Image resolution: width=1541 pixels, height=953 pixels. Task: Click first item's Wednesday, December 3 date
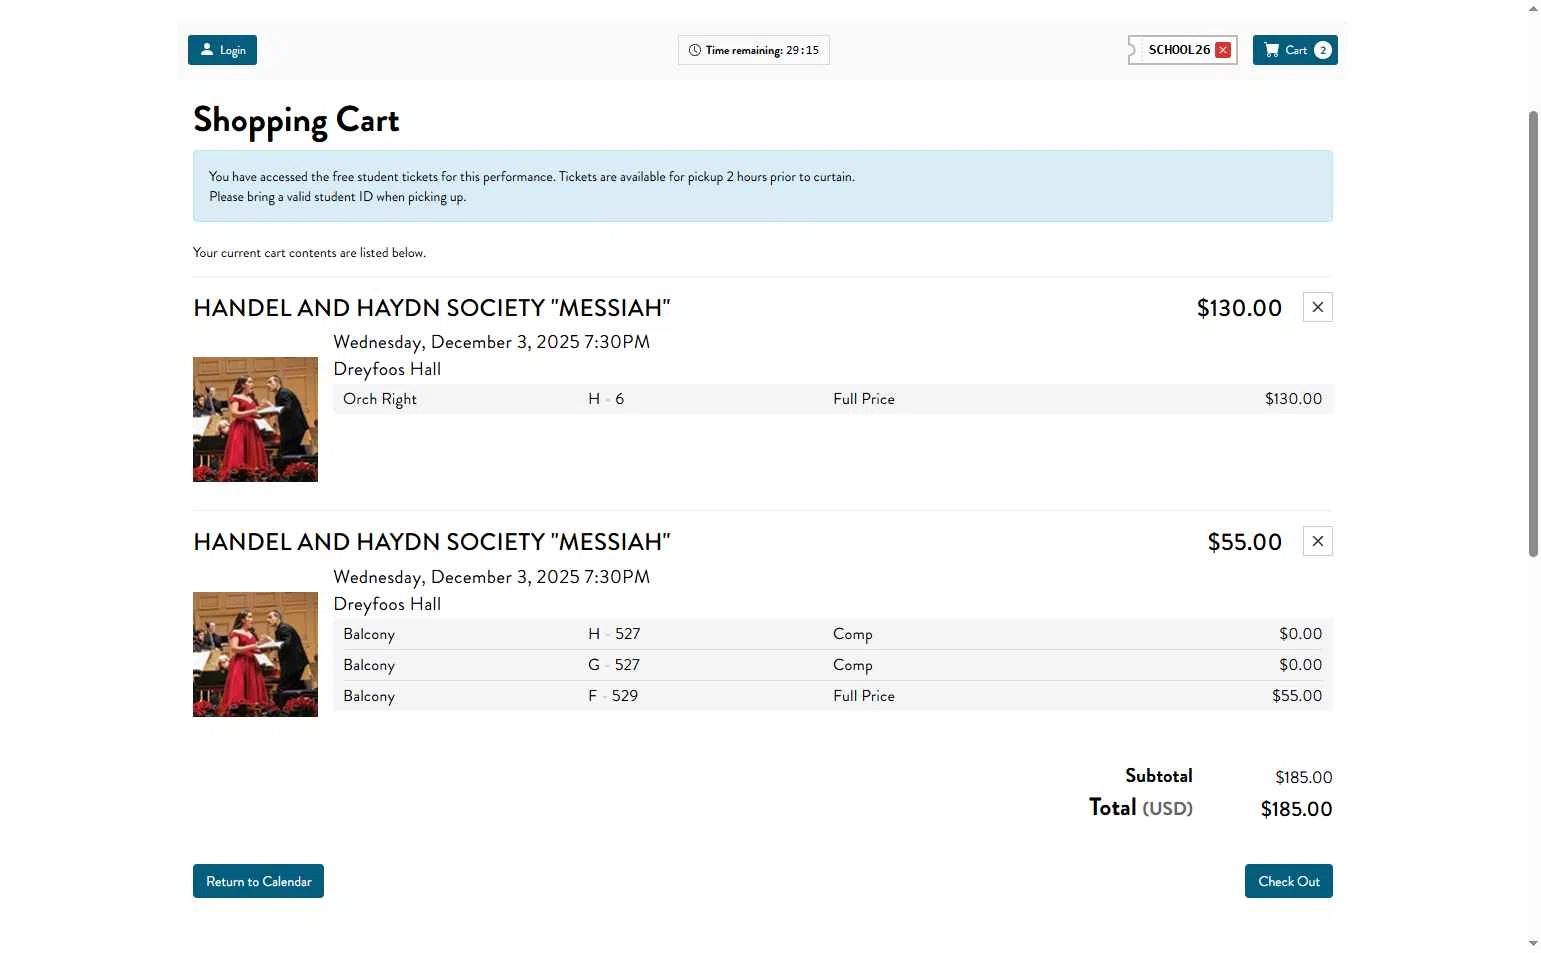pyautogui.click(x=491, y=342)
